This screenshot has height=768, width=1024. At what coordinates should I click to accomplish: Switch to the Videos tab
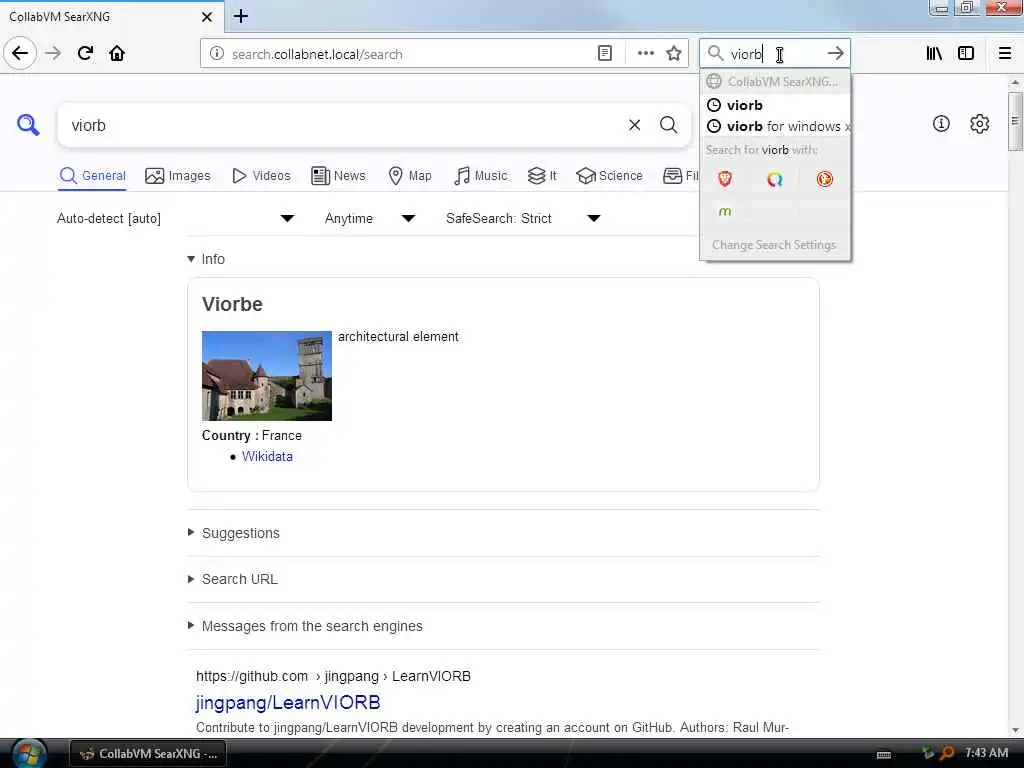coord(261,176)
